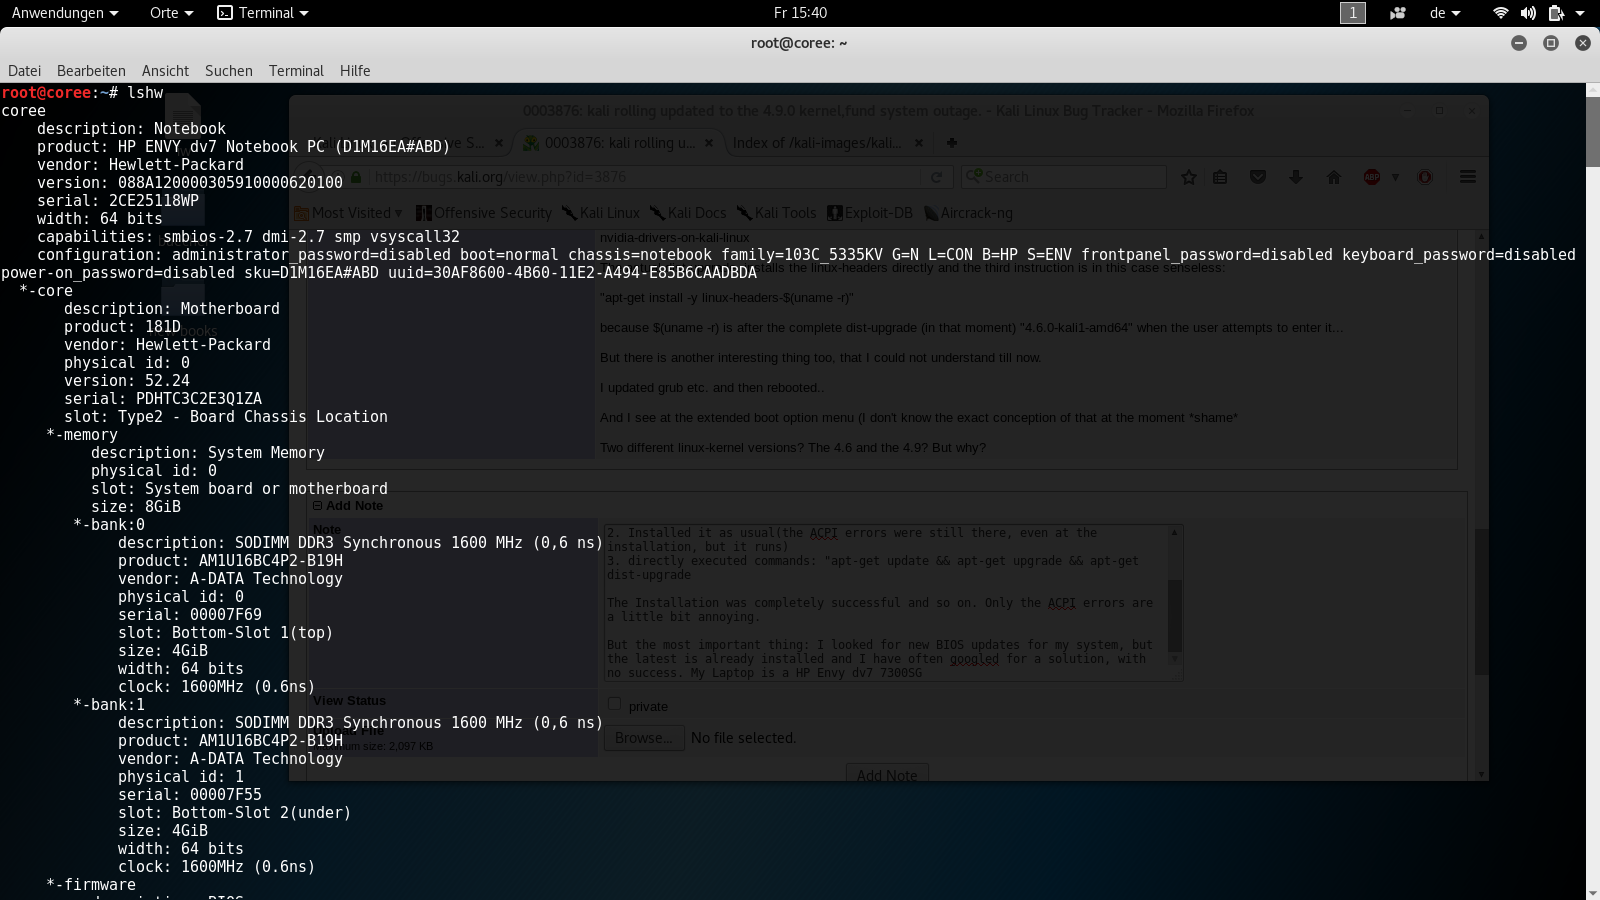
Task: Open the Orte places dropdown
Action: coord(171,13)
